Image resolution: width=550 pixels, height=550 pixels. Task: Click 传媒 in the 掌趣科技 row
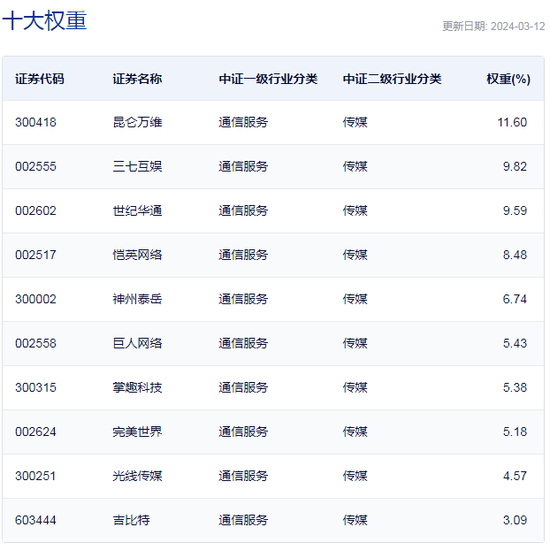click(x=355, y=388)
